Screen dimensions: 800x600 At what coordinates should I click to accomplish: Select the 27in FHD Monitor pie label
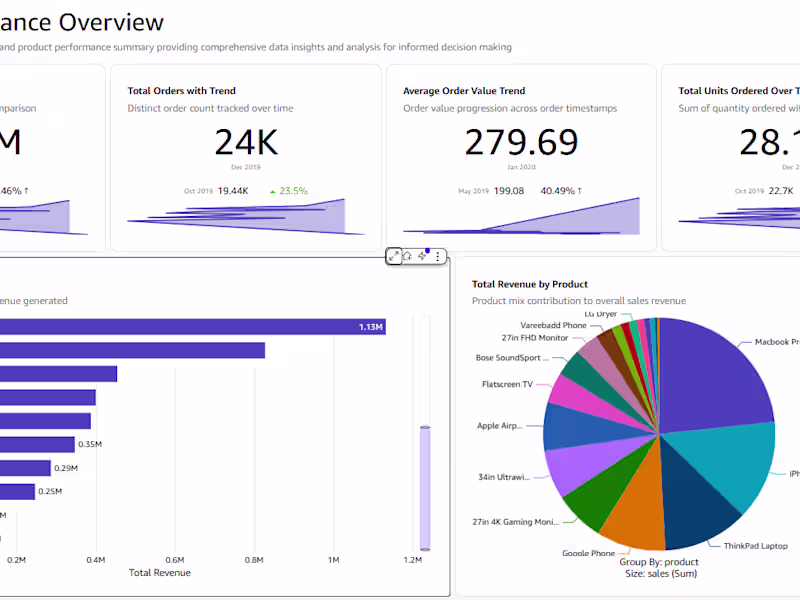point(535,338)
